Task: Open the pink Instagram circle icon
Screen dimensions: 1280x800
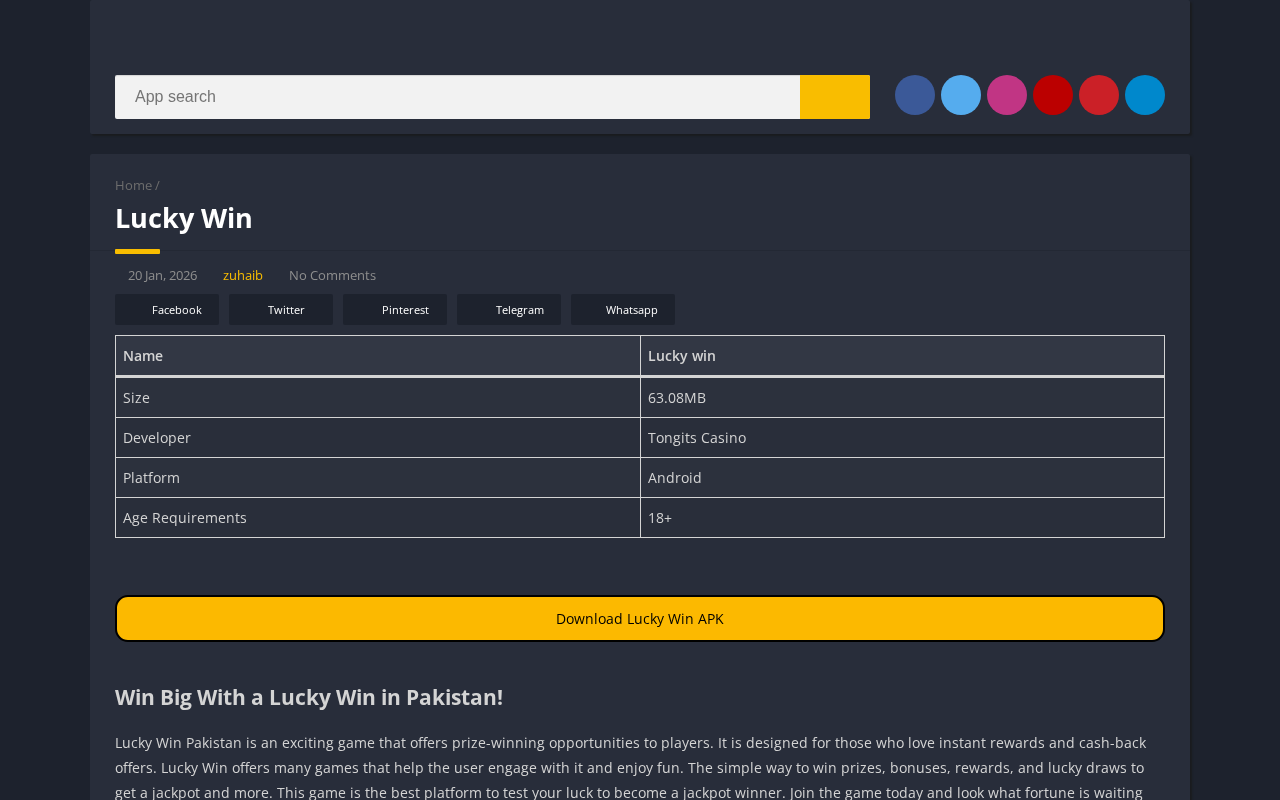Action: coord(1007,95)
